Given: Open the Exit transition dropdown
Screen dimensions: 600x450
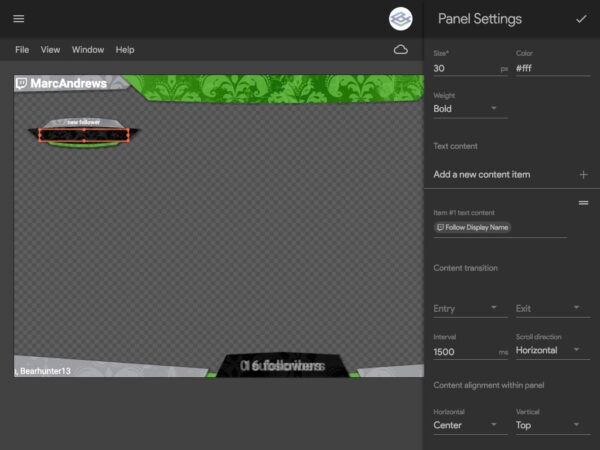Looking at the screenshot, I should pyautogui.click(x=553, y=308).
